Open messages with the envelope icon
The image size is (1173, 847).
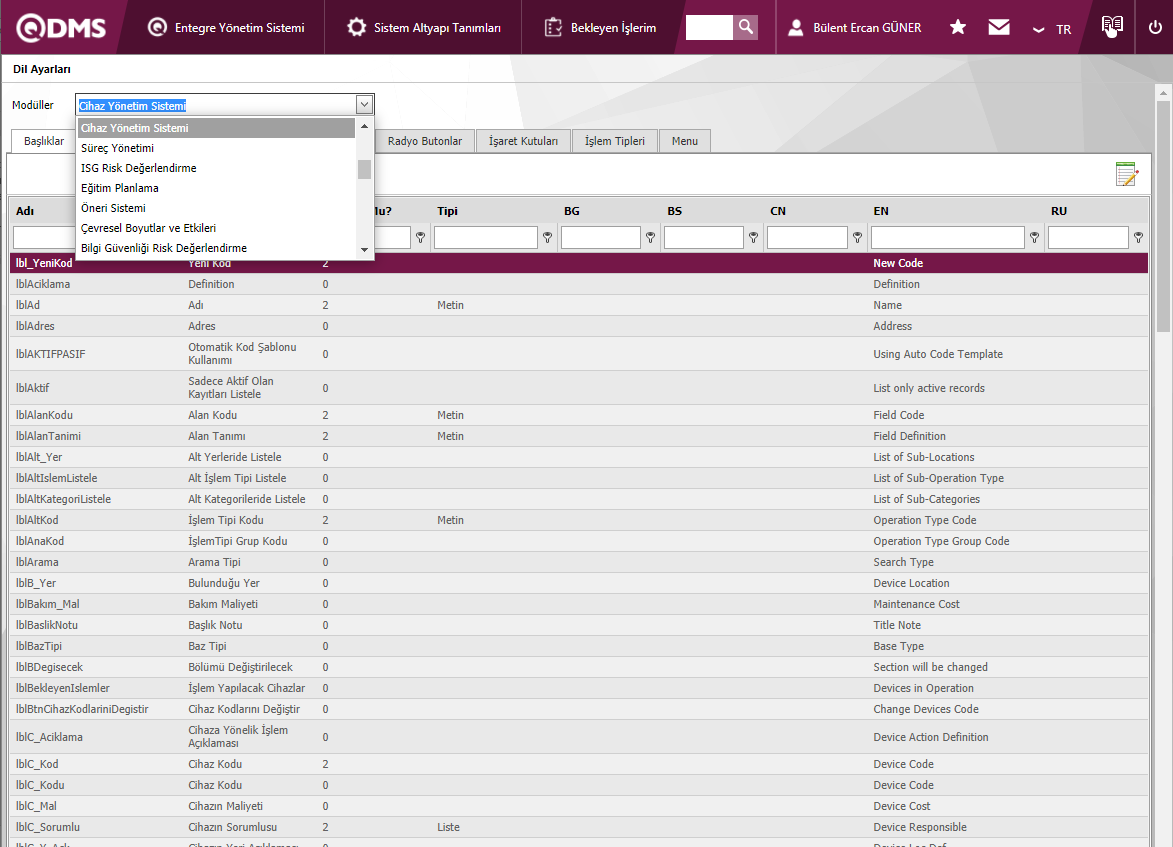[998, 27]
